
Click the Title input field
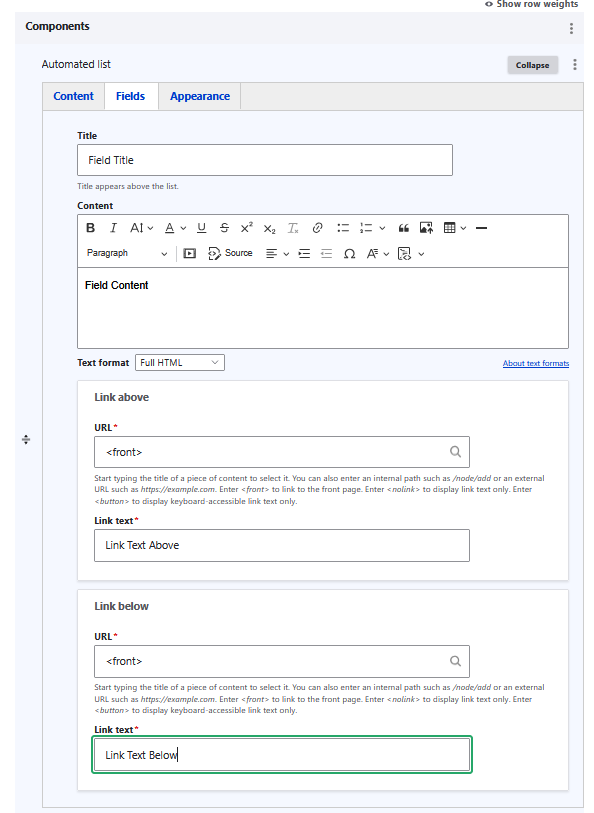265,160
